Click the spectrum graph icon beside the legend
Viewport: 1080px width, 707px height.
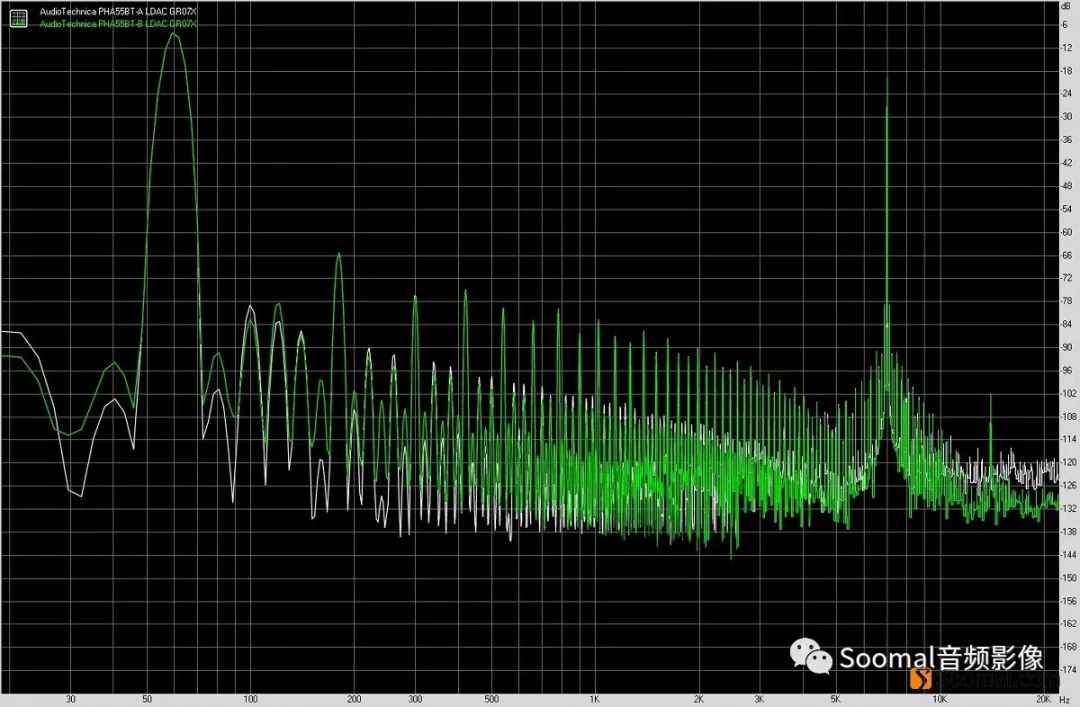point(19,17)
